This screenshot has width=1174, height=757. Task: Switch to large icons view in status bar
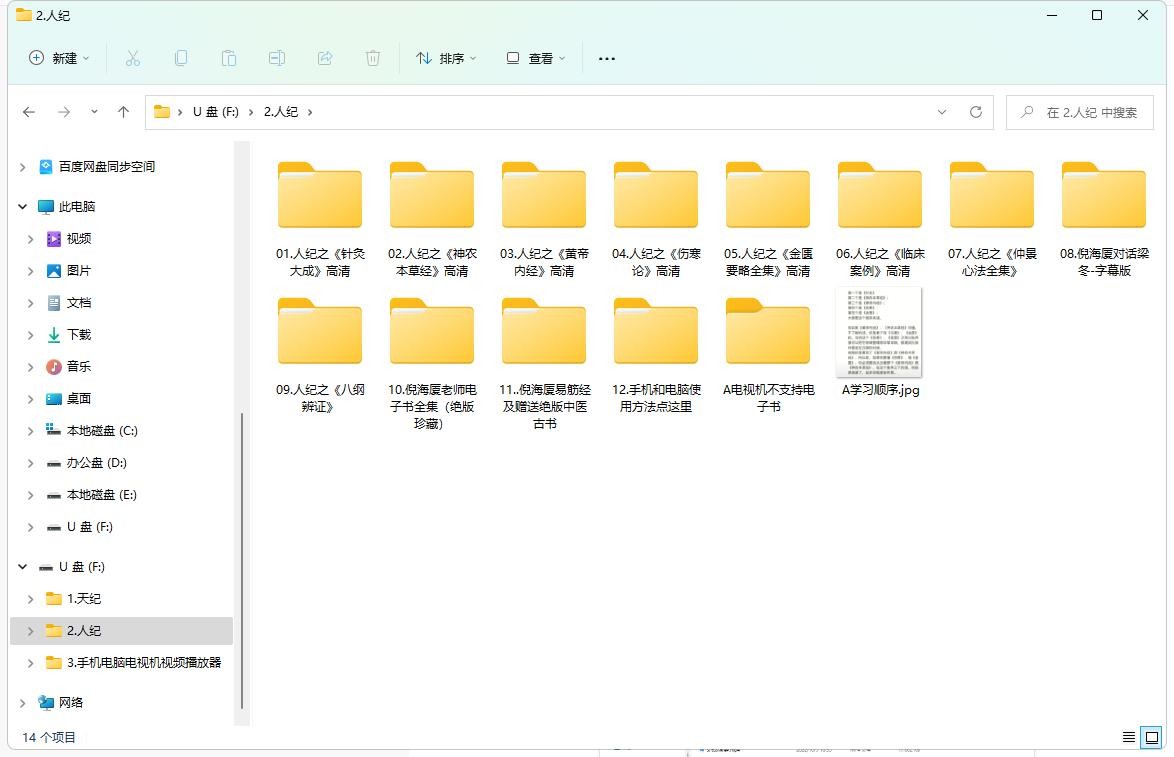[x=1151, y=737]
